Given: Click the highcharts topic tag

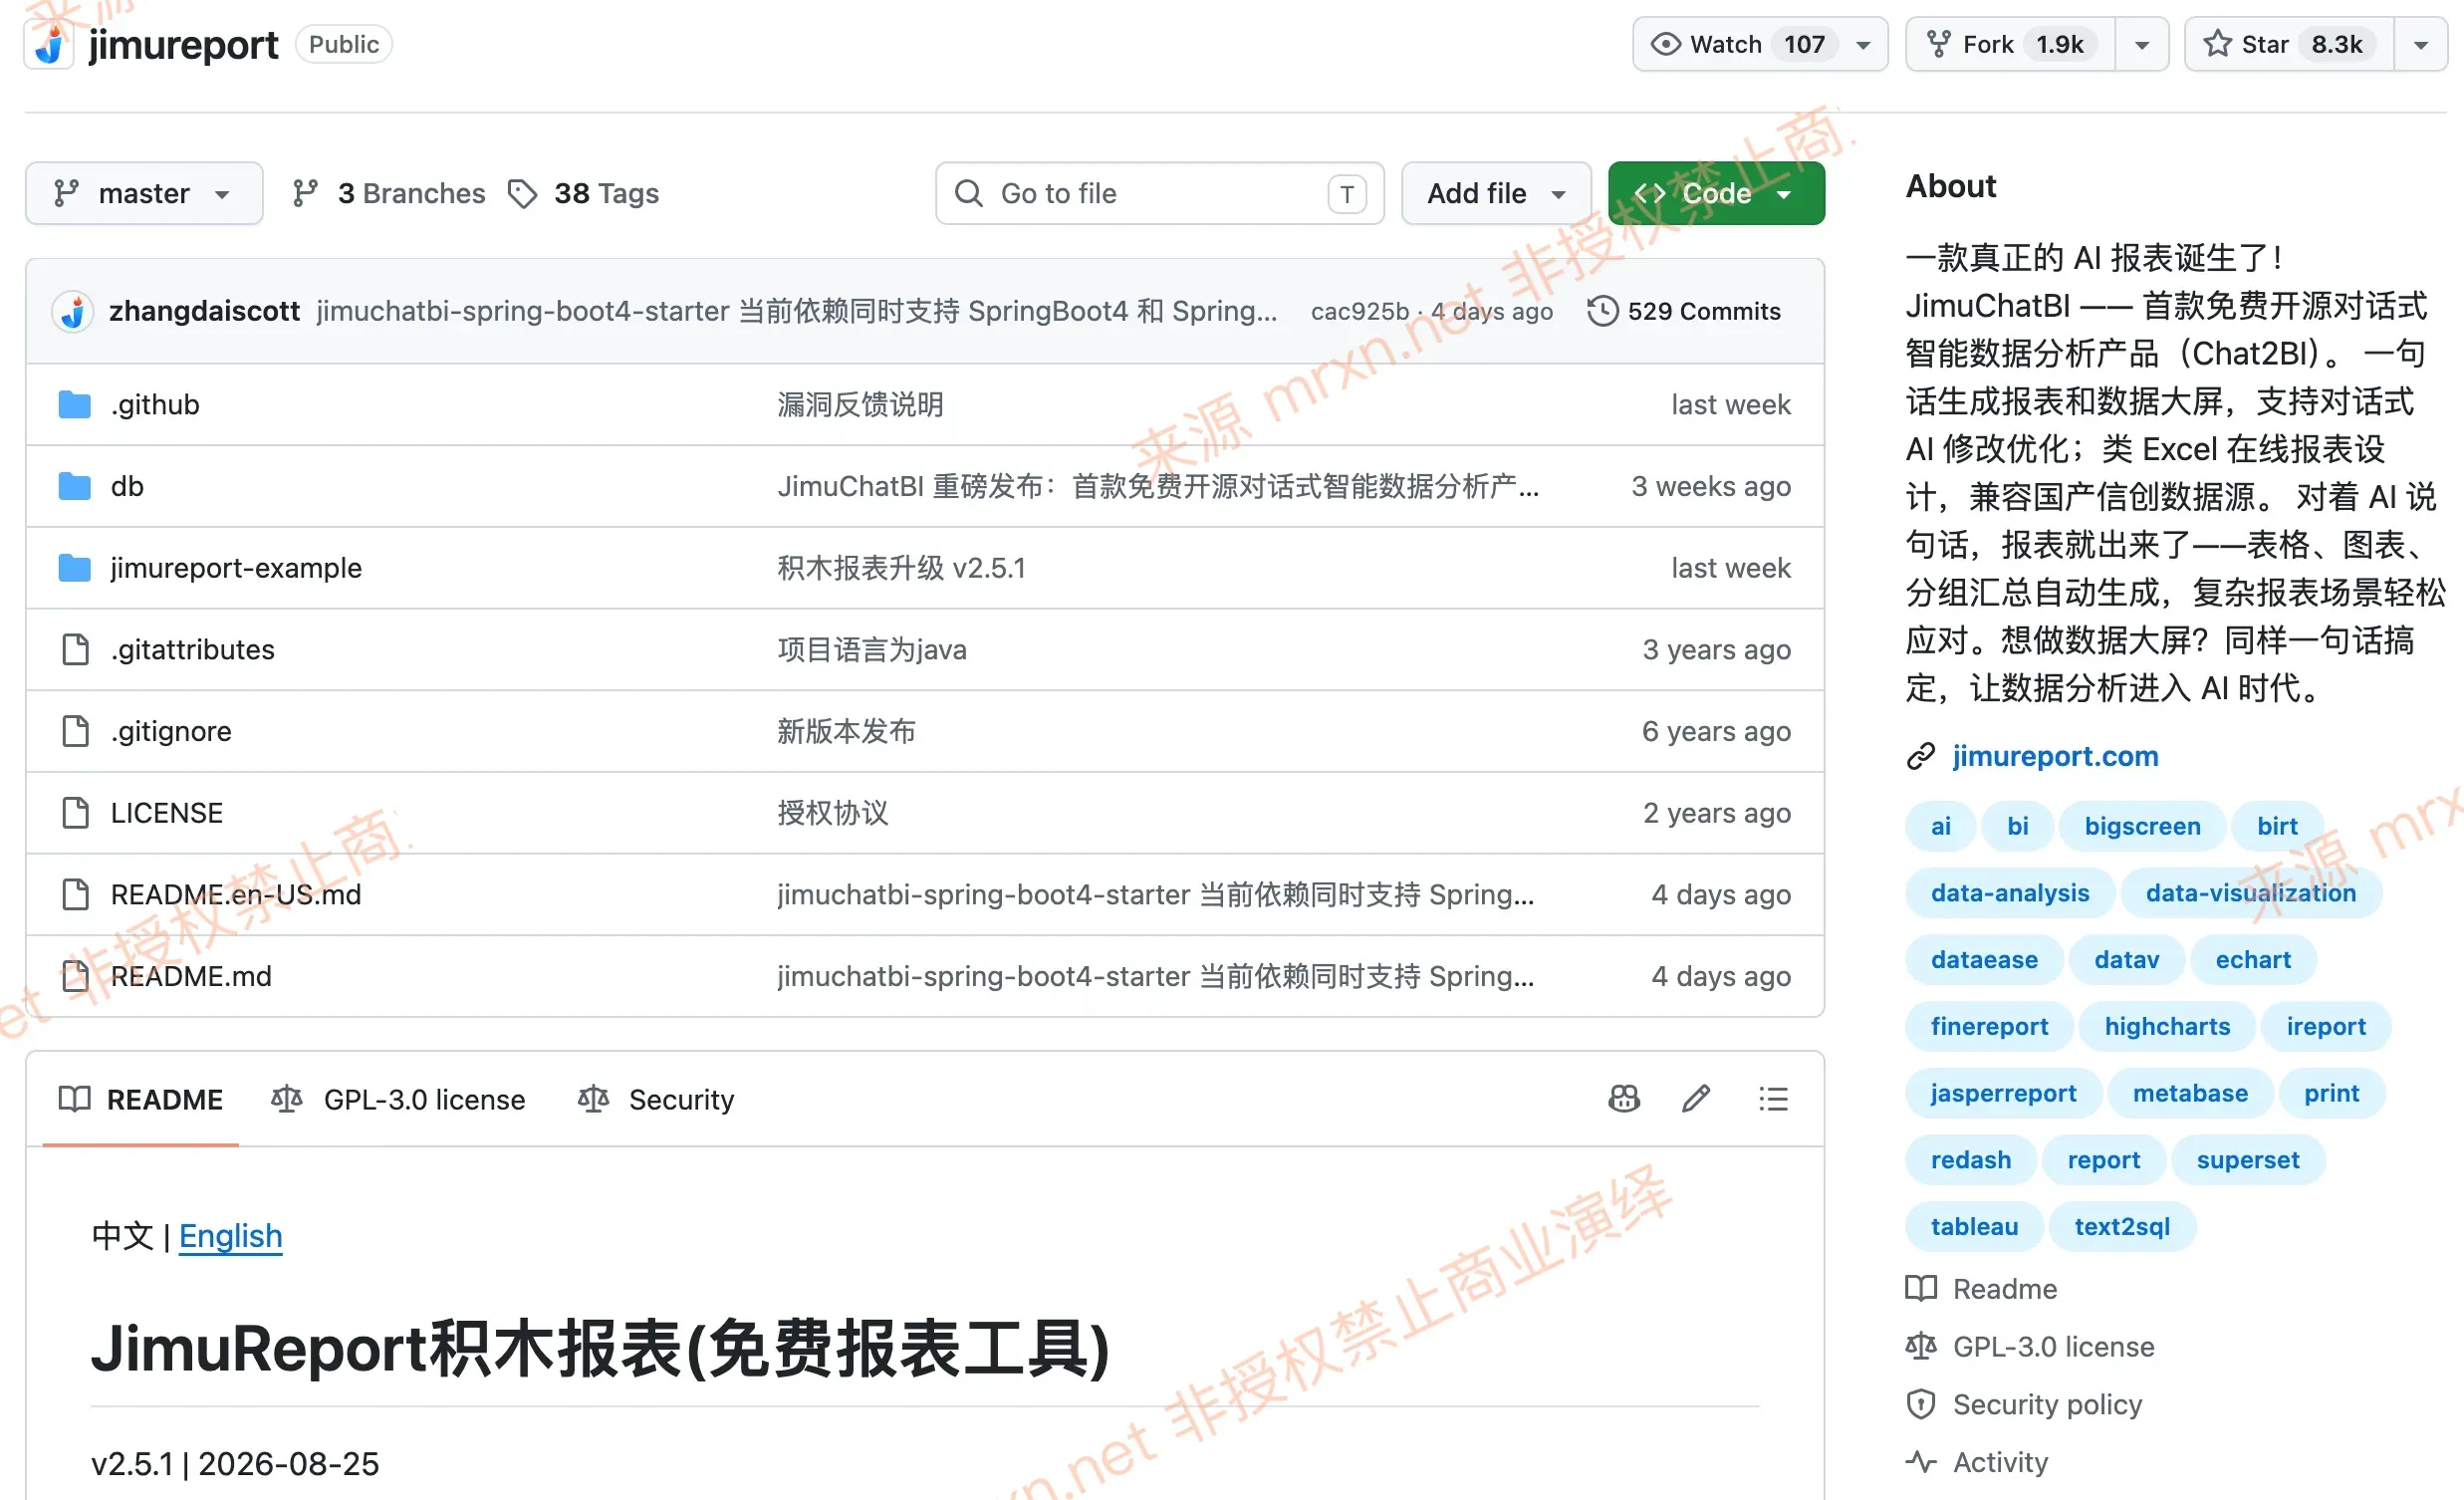Looking at the screenshot, I should (2167, 1026).
